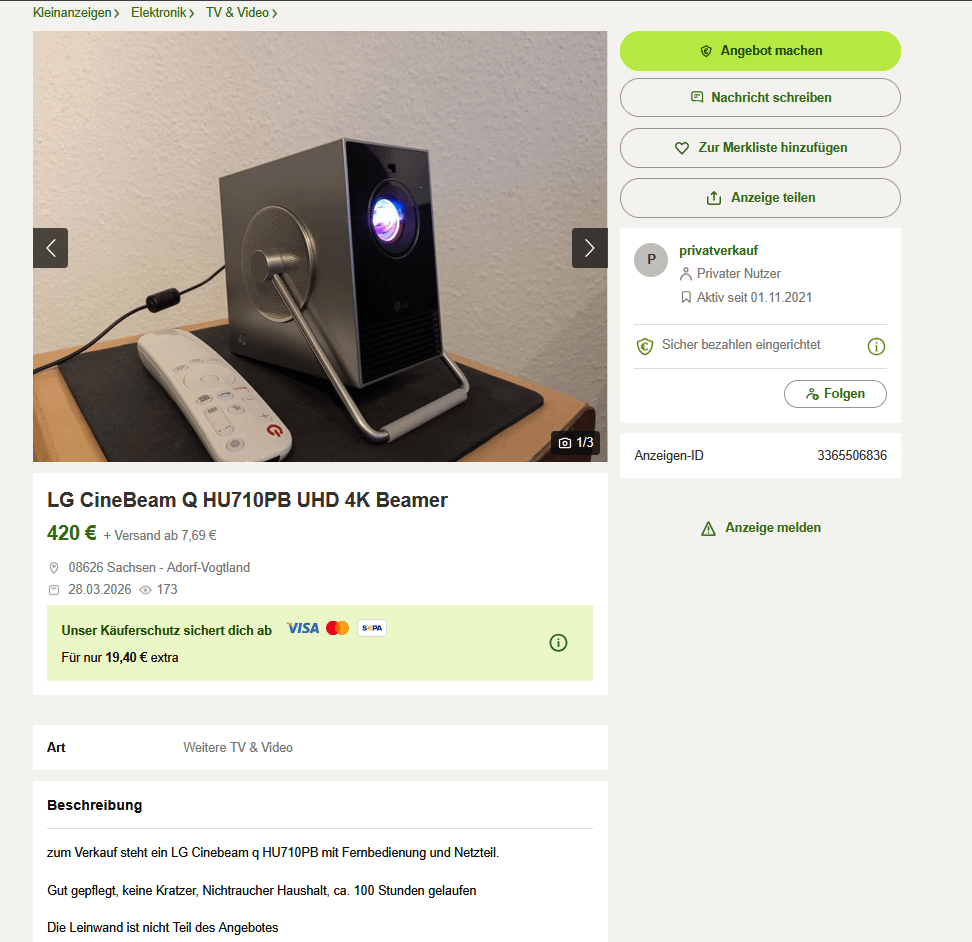Click the Weitere TV & Video category value

click(238, 747)
